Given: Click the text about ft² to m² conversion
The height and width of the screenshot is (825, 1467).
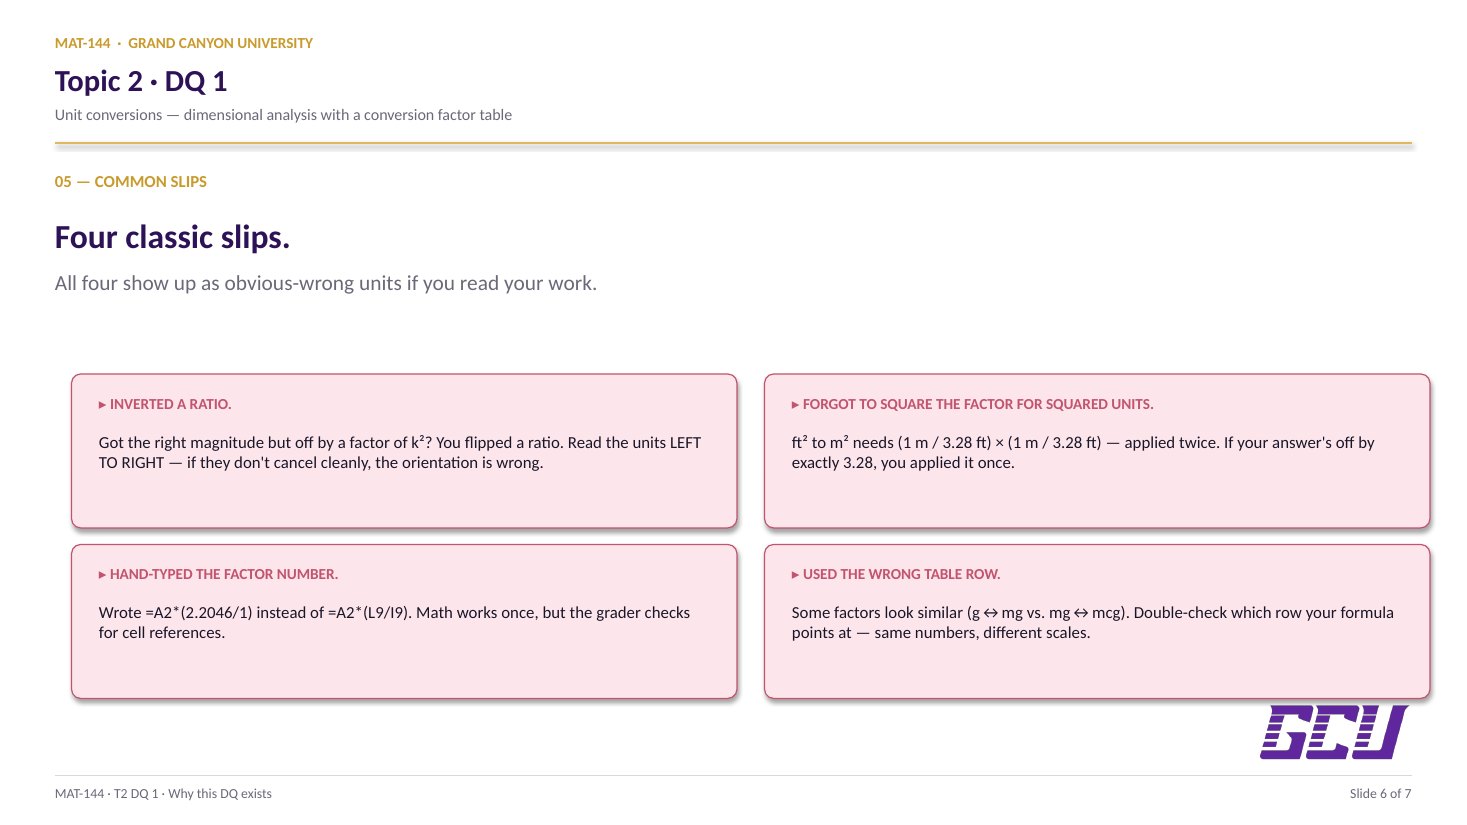Looking at the screenshot, I should [1083, 453].
